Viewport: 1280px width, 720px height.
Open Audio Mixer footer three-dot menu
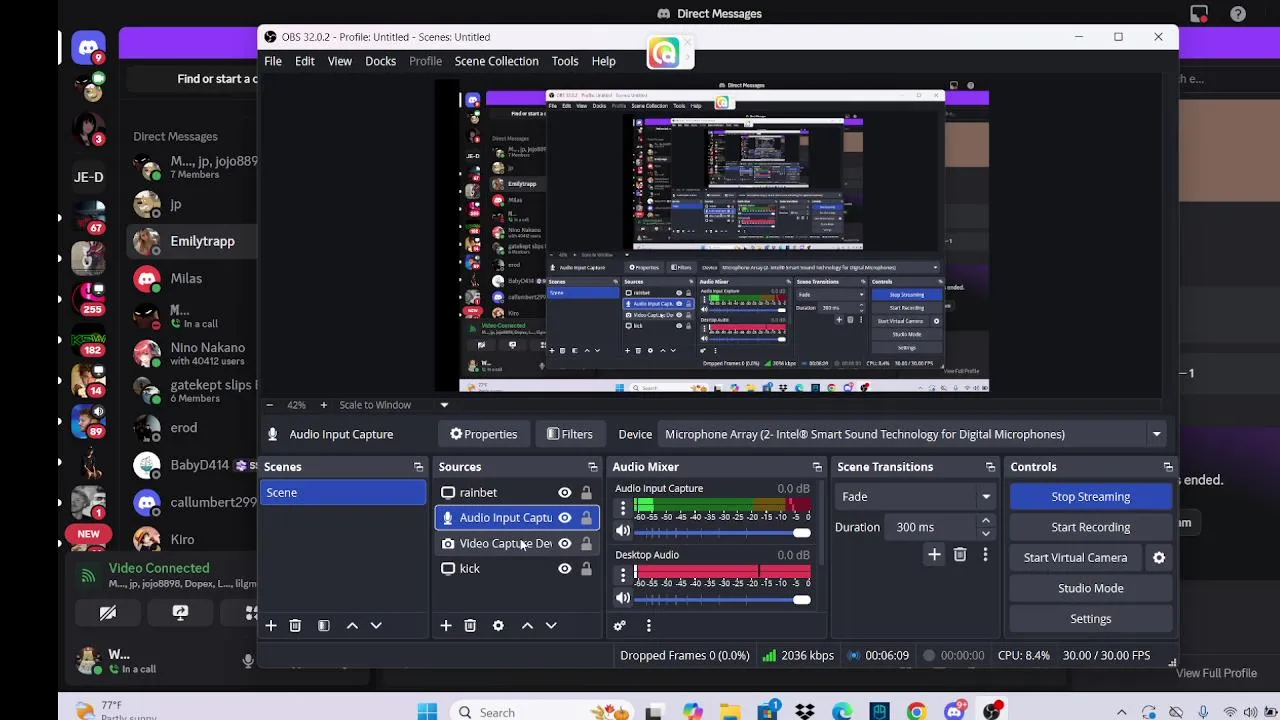click(x=648, y=625)
